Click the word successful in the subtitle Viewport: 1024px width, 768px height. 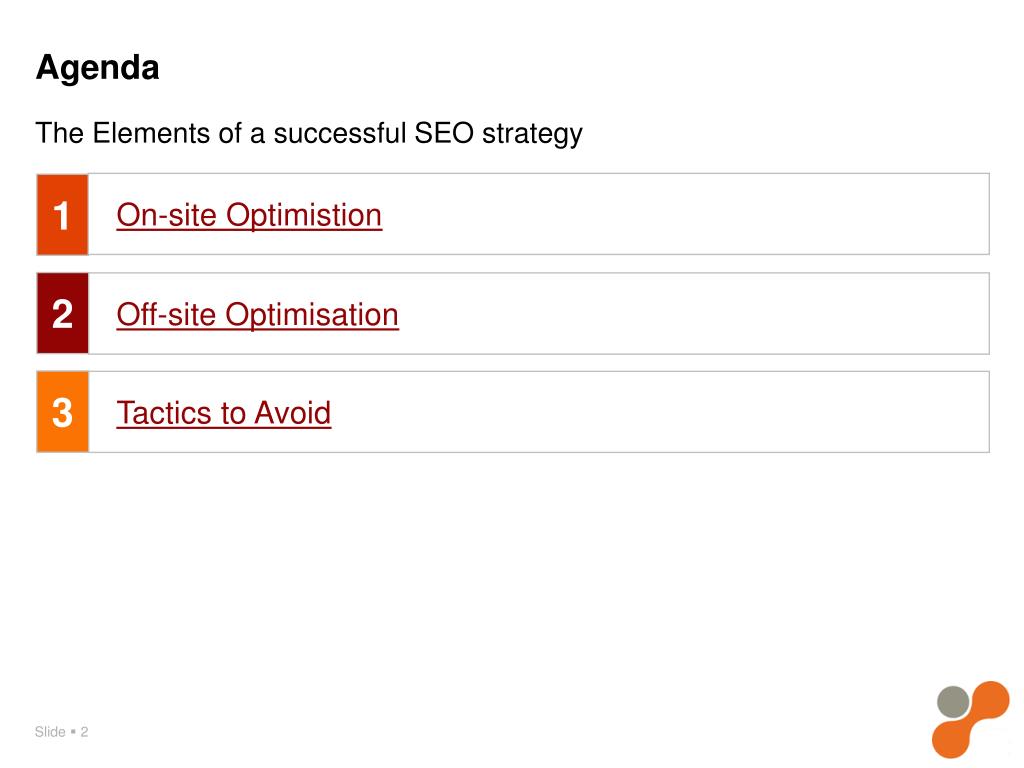[x=340, y=133]
